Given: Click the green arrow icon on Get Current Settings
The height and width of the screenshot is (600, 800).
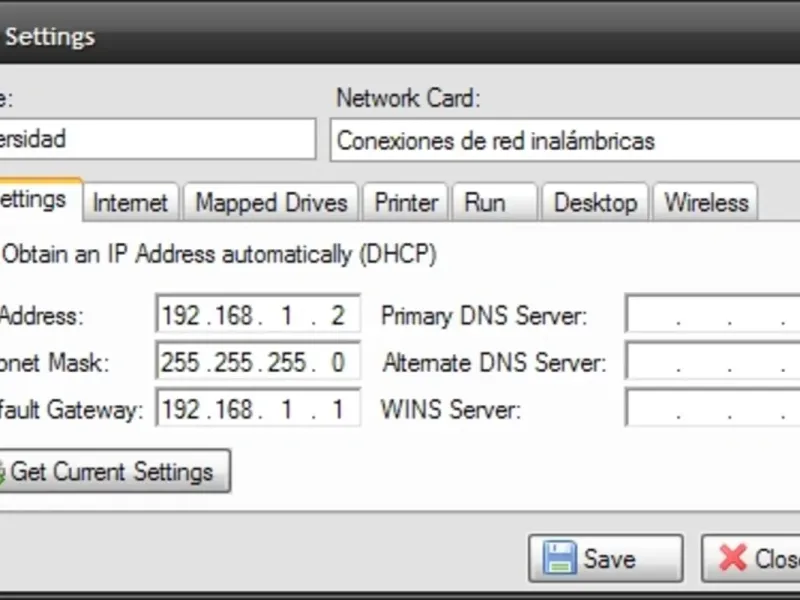Looking at the screenshot, I should (2, 472).
